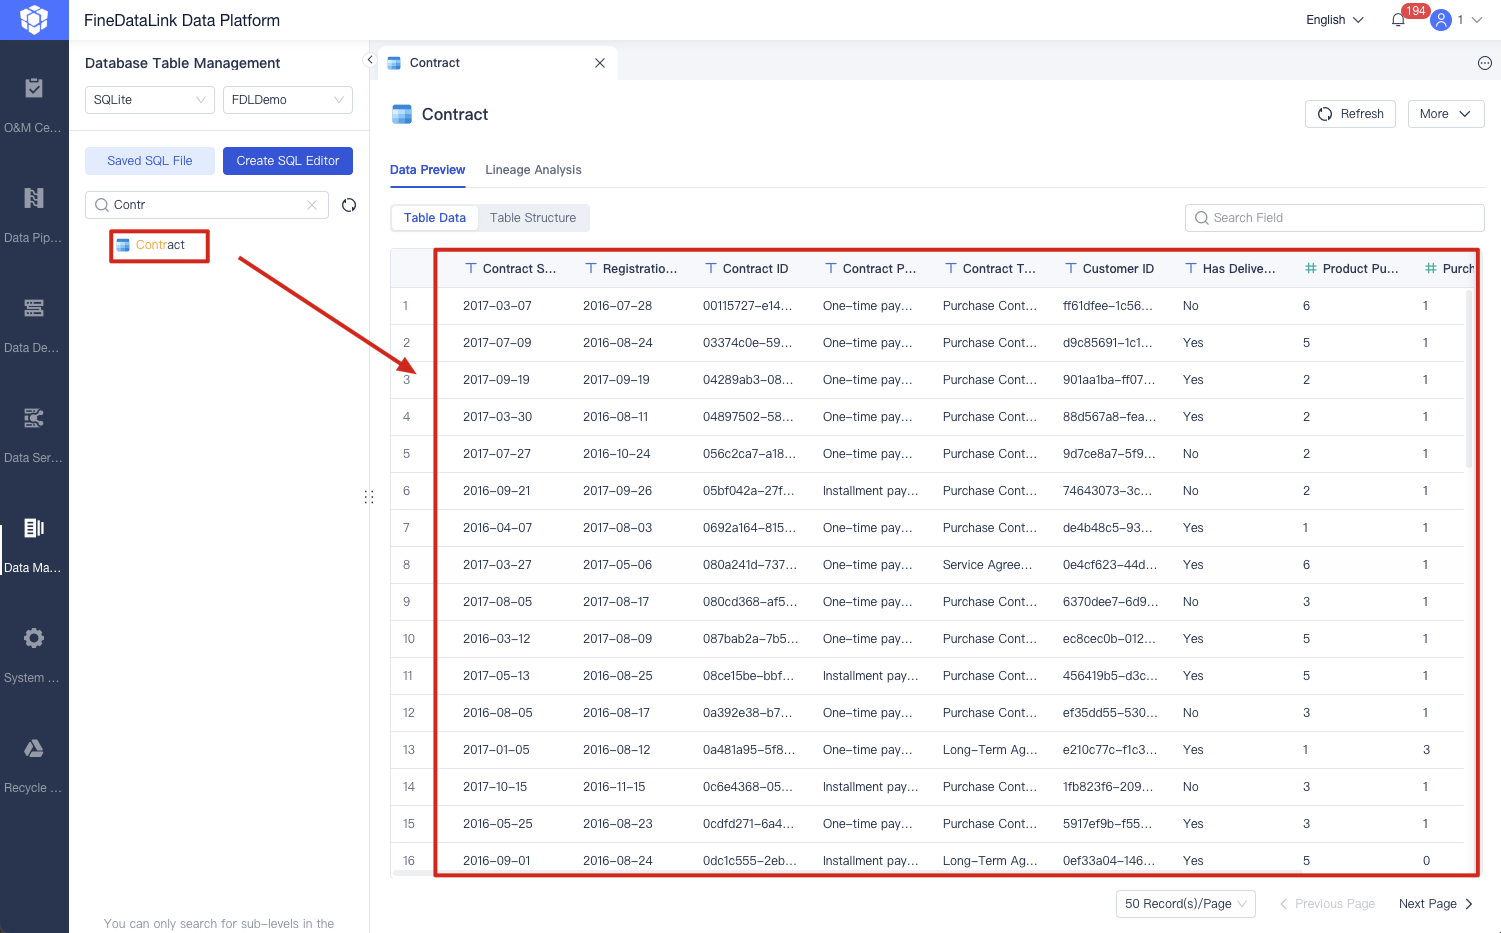Go to Next Page
This screenshot has height=933, width=1501.
(x=1436, y=904)
